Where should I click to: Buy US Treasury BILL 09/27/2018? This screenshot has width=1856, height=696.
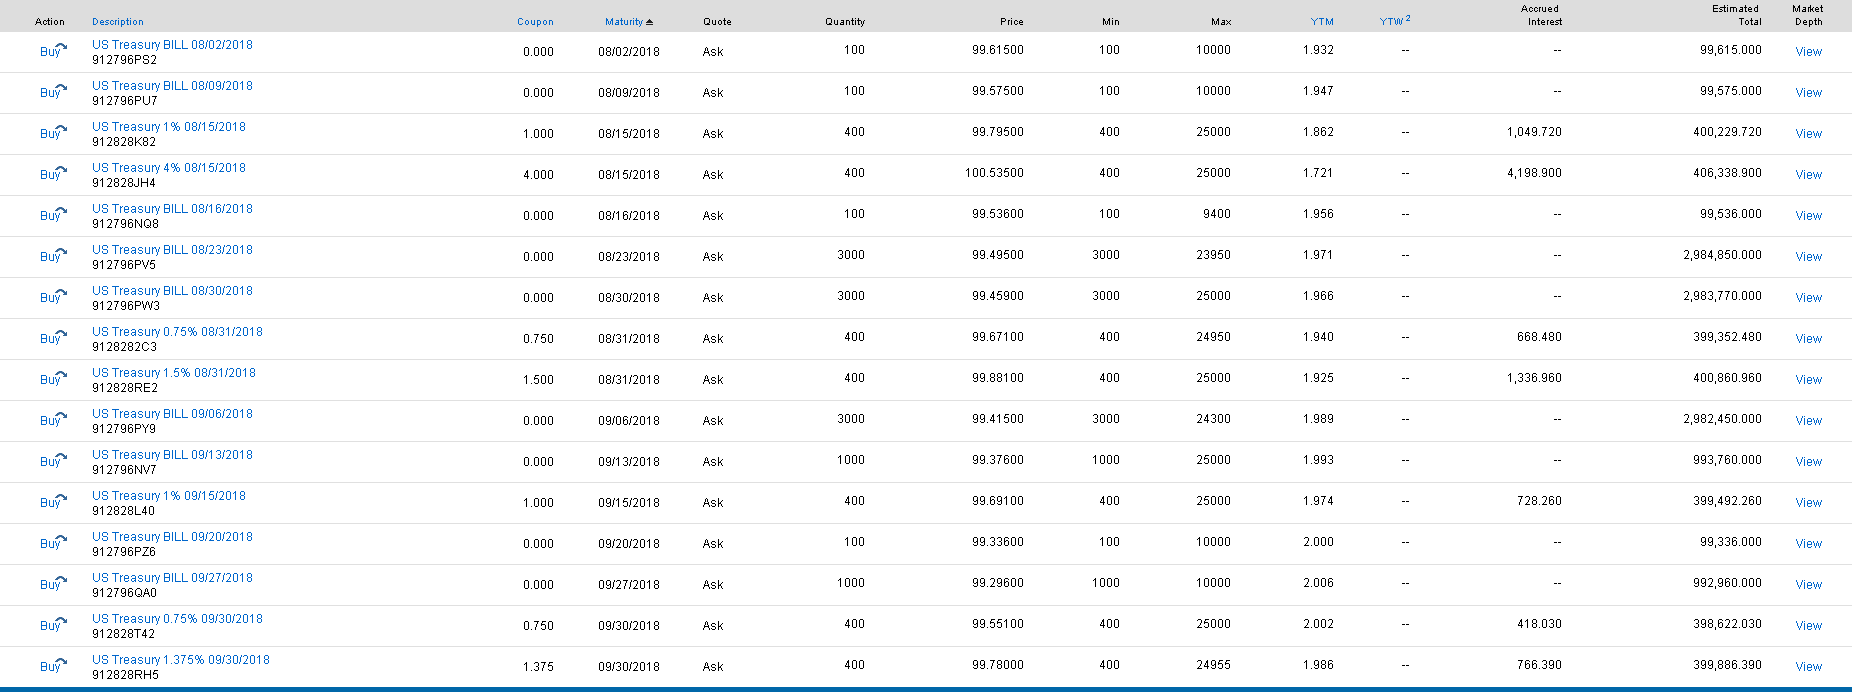[52, 584]
